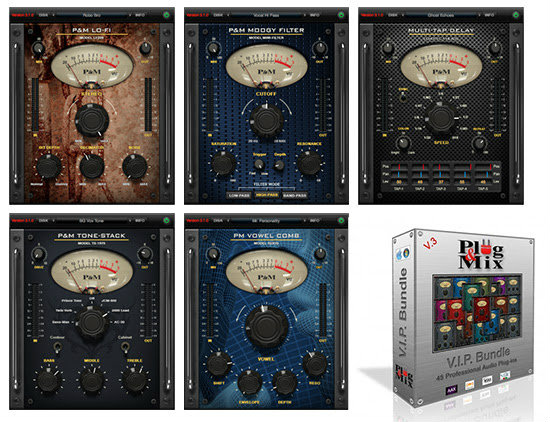Open the preset dropdown on Tone-Stack
This screenshot has width=550, height=422.
click(92, 221)
